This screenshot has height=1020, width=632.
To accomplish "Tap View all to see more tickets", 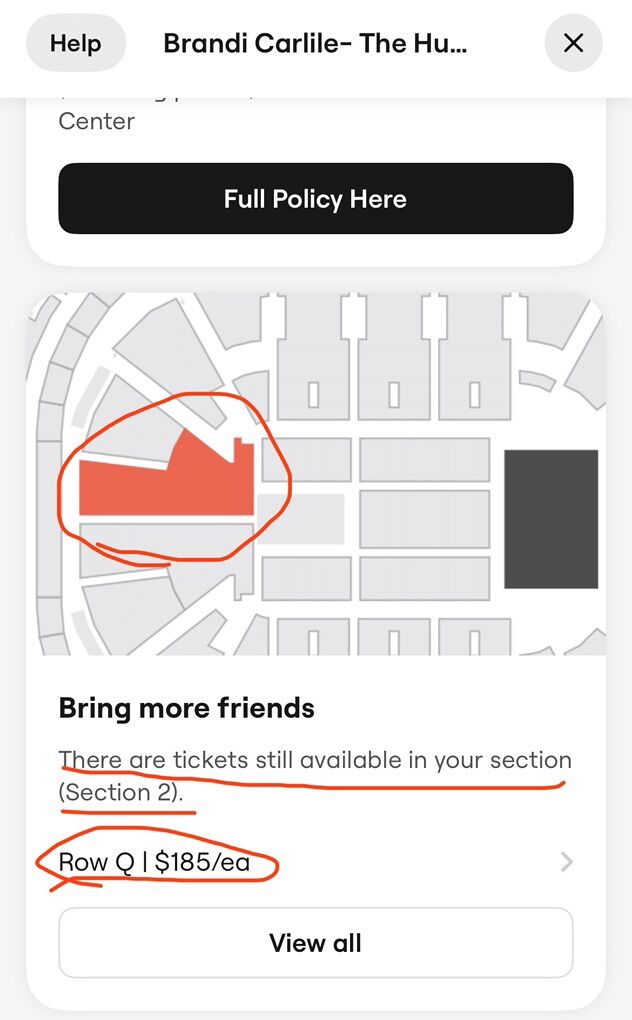I will pos(315,942).
